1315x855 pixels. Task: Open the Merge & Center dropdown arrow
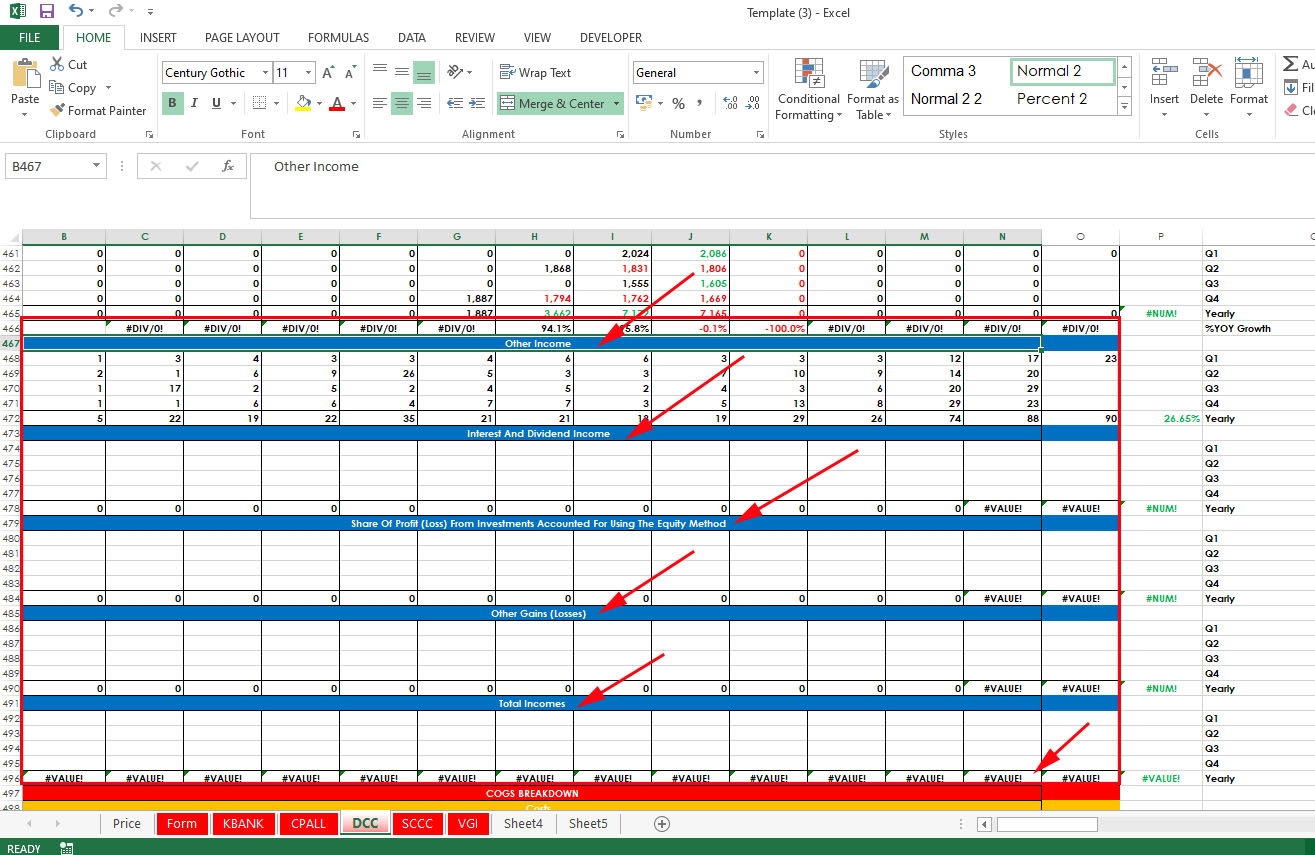click(617, 103)
